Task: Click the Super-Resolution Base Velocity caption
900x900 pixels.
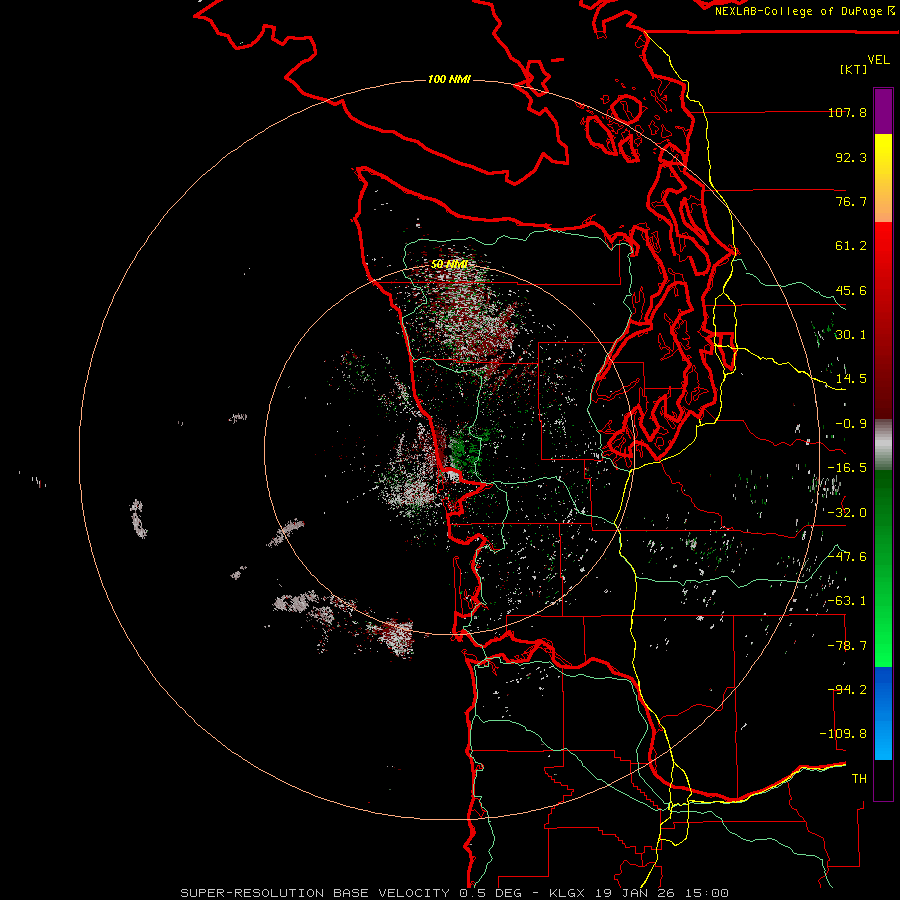Action: pyautogui.click(x=455, y=893)
